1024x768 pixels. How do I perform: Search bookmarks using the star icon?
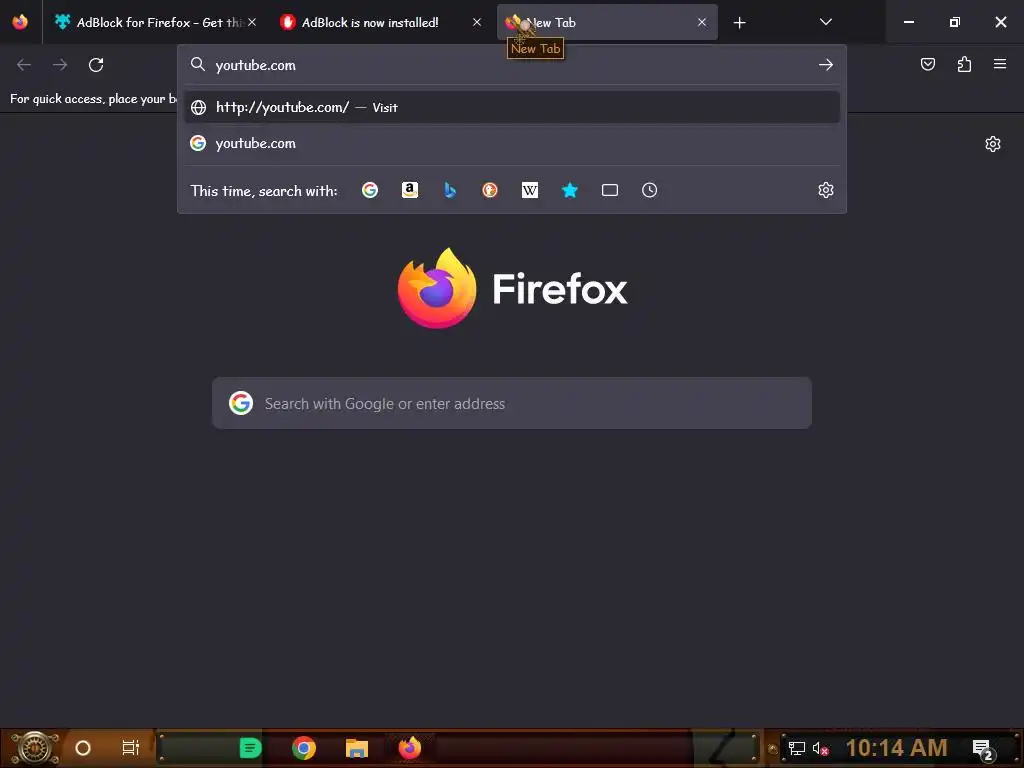(x=569, y=190)
